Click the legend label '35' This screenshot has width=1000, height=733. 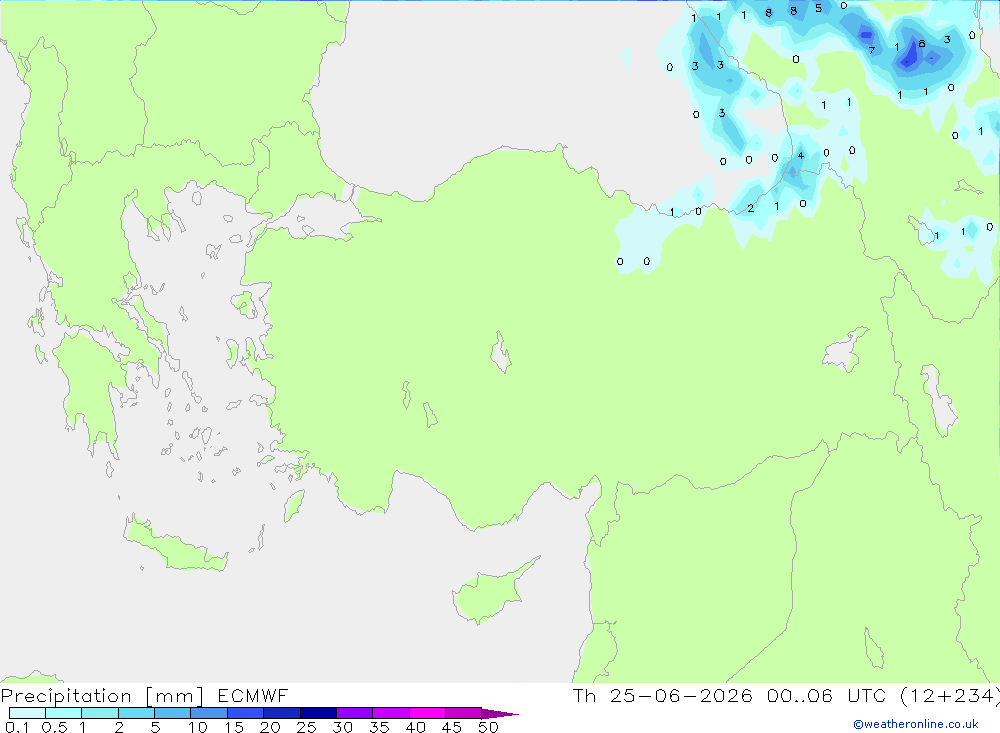(x=379, y=727)
